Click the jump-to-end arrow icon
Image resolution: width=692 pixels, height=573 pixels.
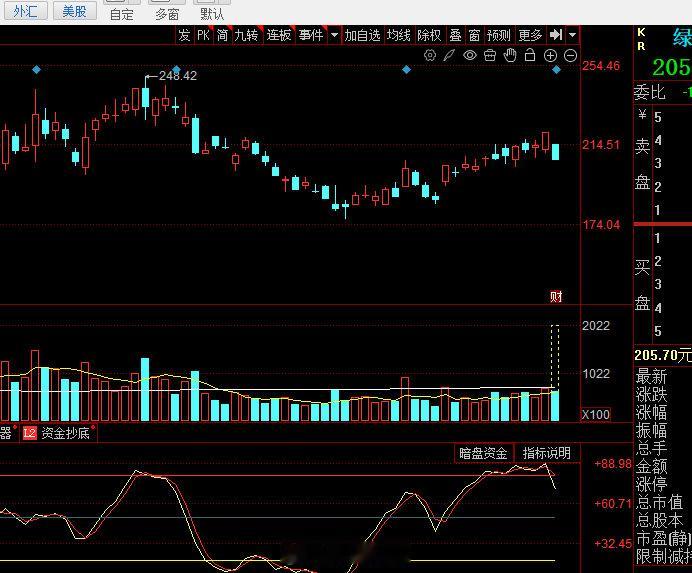click(x=556, y=35)
